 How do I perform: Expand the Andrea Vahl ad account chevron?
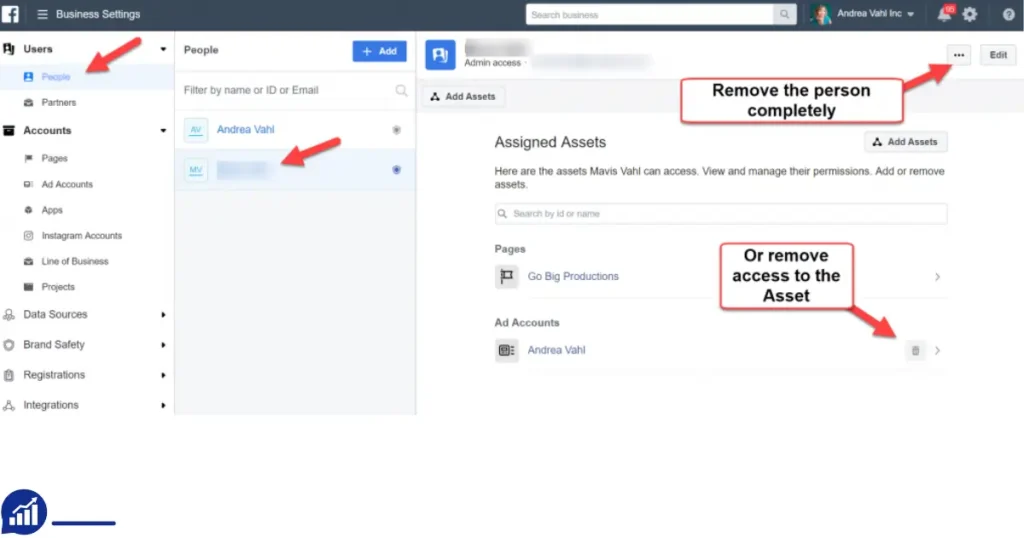tap(937, 351)
